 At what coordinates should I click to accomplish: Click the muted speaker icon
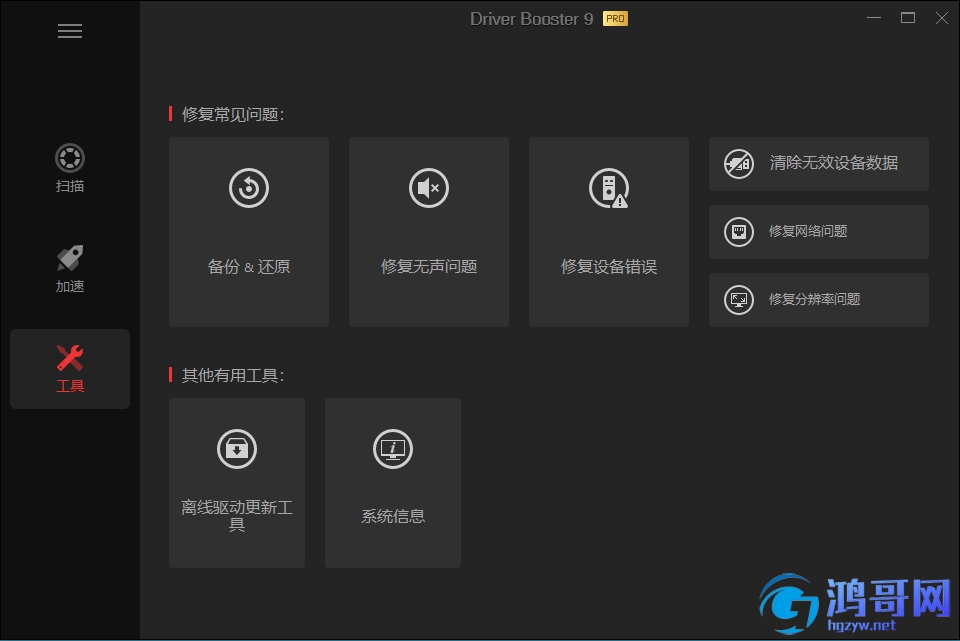pos(429,188)
